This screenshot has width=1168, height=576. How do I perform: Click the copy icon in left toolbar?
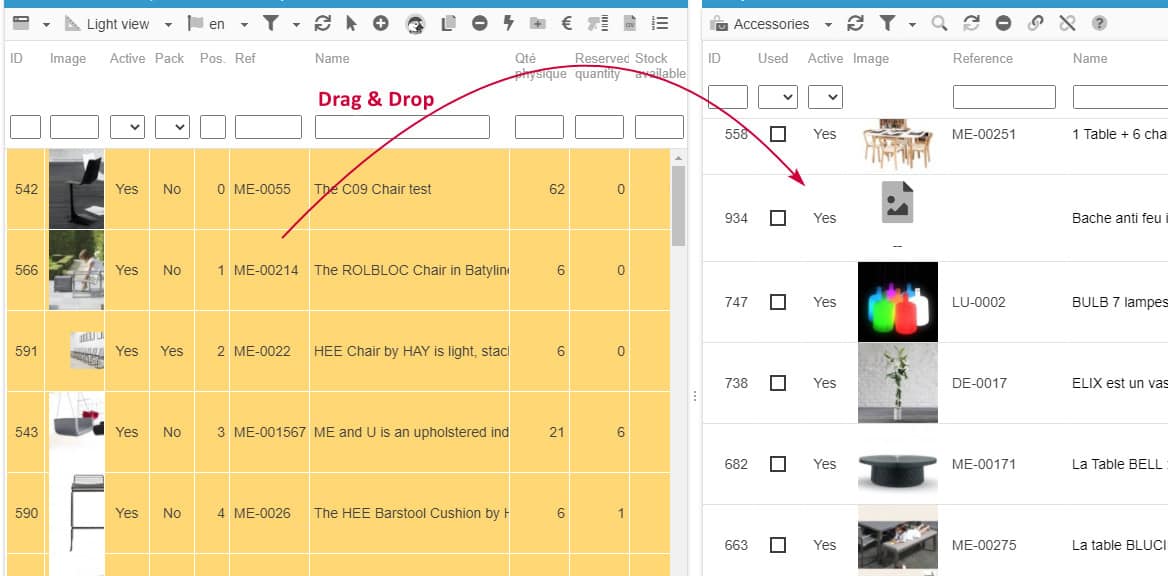(x=448, y=23)
